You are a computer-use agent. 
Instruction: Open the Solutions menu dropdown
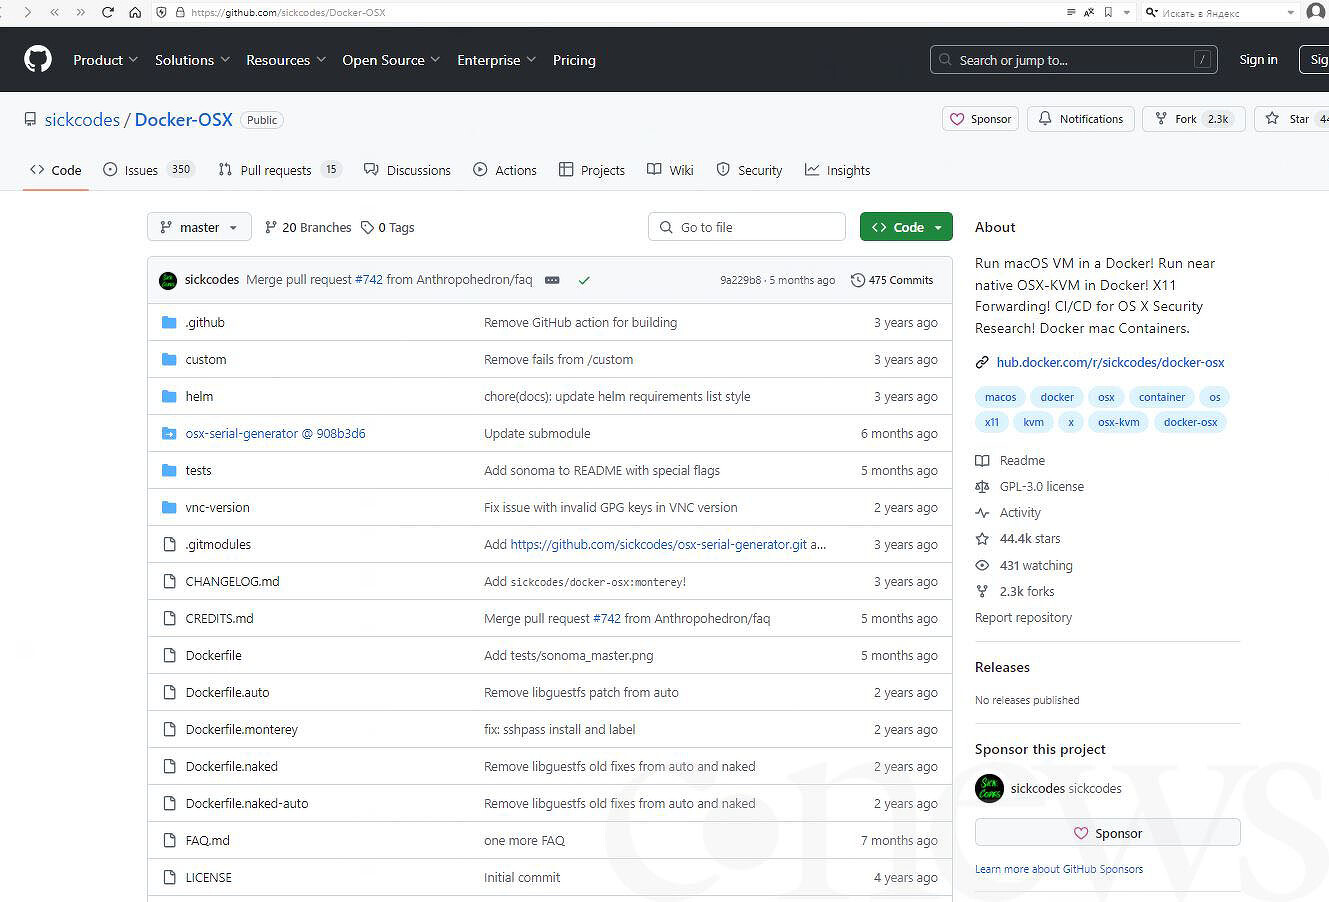(192, 60)
